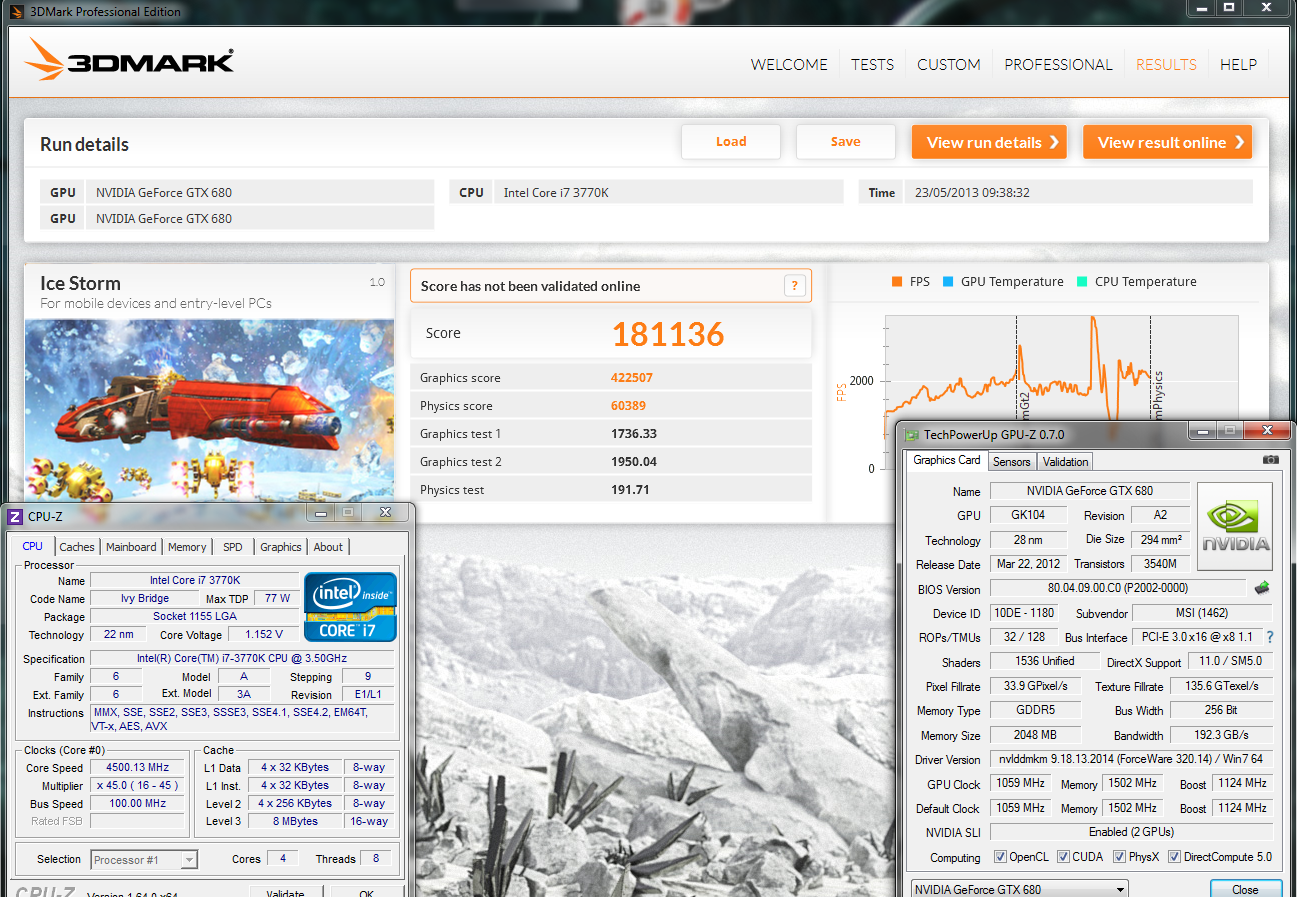Click the GPU-Z screenshot camera icon
This screenshot has width=1297, height=897.
[x=1270, y=460]
